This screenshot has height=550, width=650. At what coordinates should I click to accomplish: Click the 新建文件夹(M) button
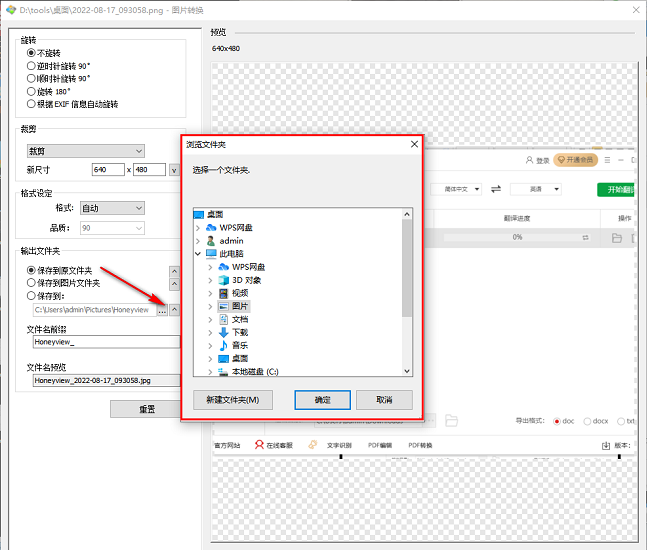(232, 400)
